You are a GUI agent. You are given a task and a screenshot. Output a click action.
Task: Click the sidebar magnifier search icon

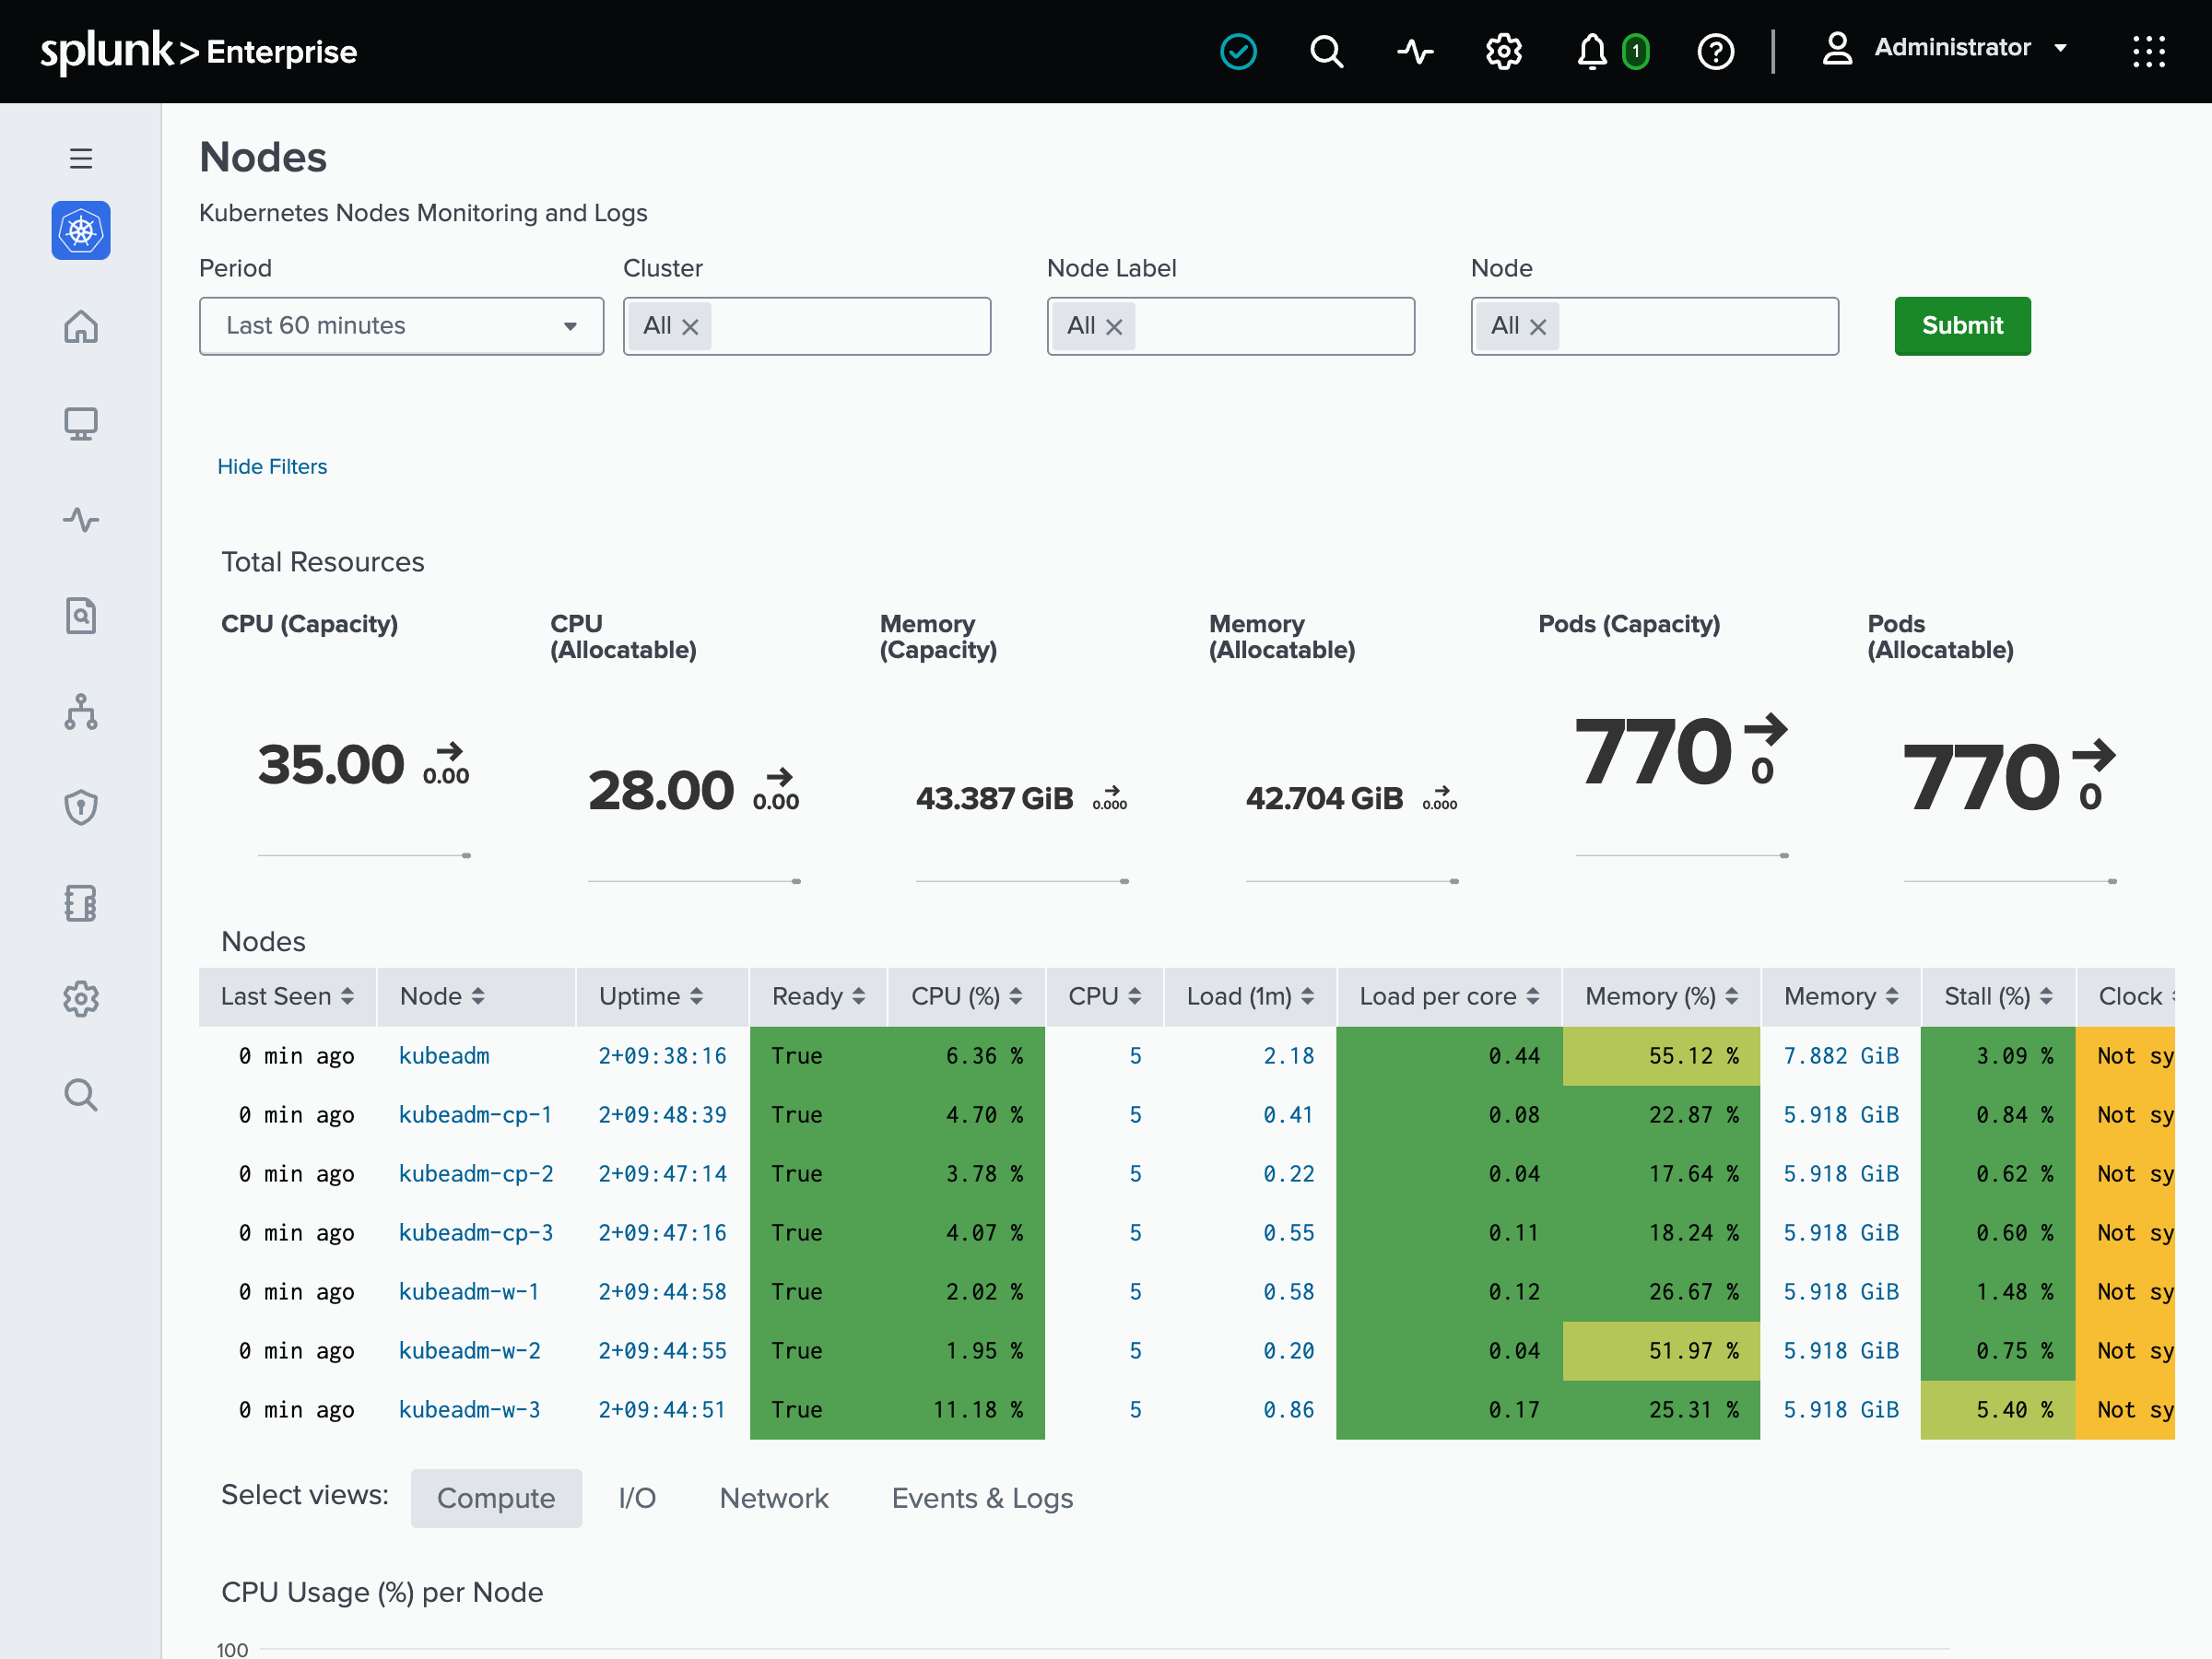[x=81, y=1095]
